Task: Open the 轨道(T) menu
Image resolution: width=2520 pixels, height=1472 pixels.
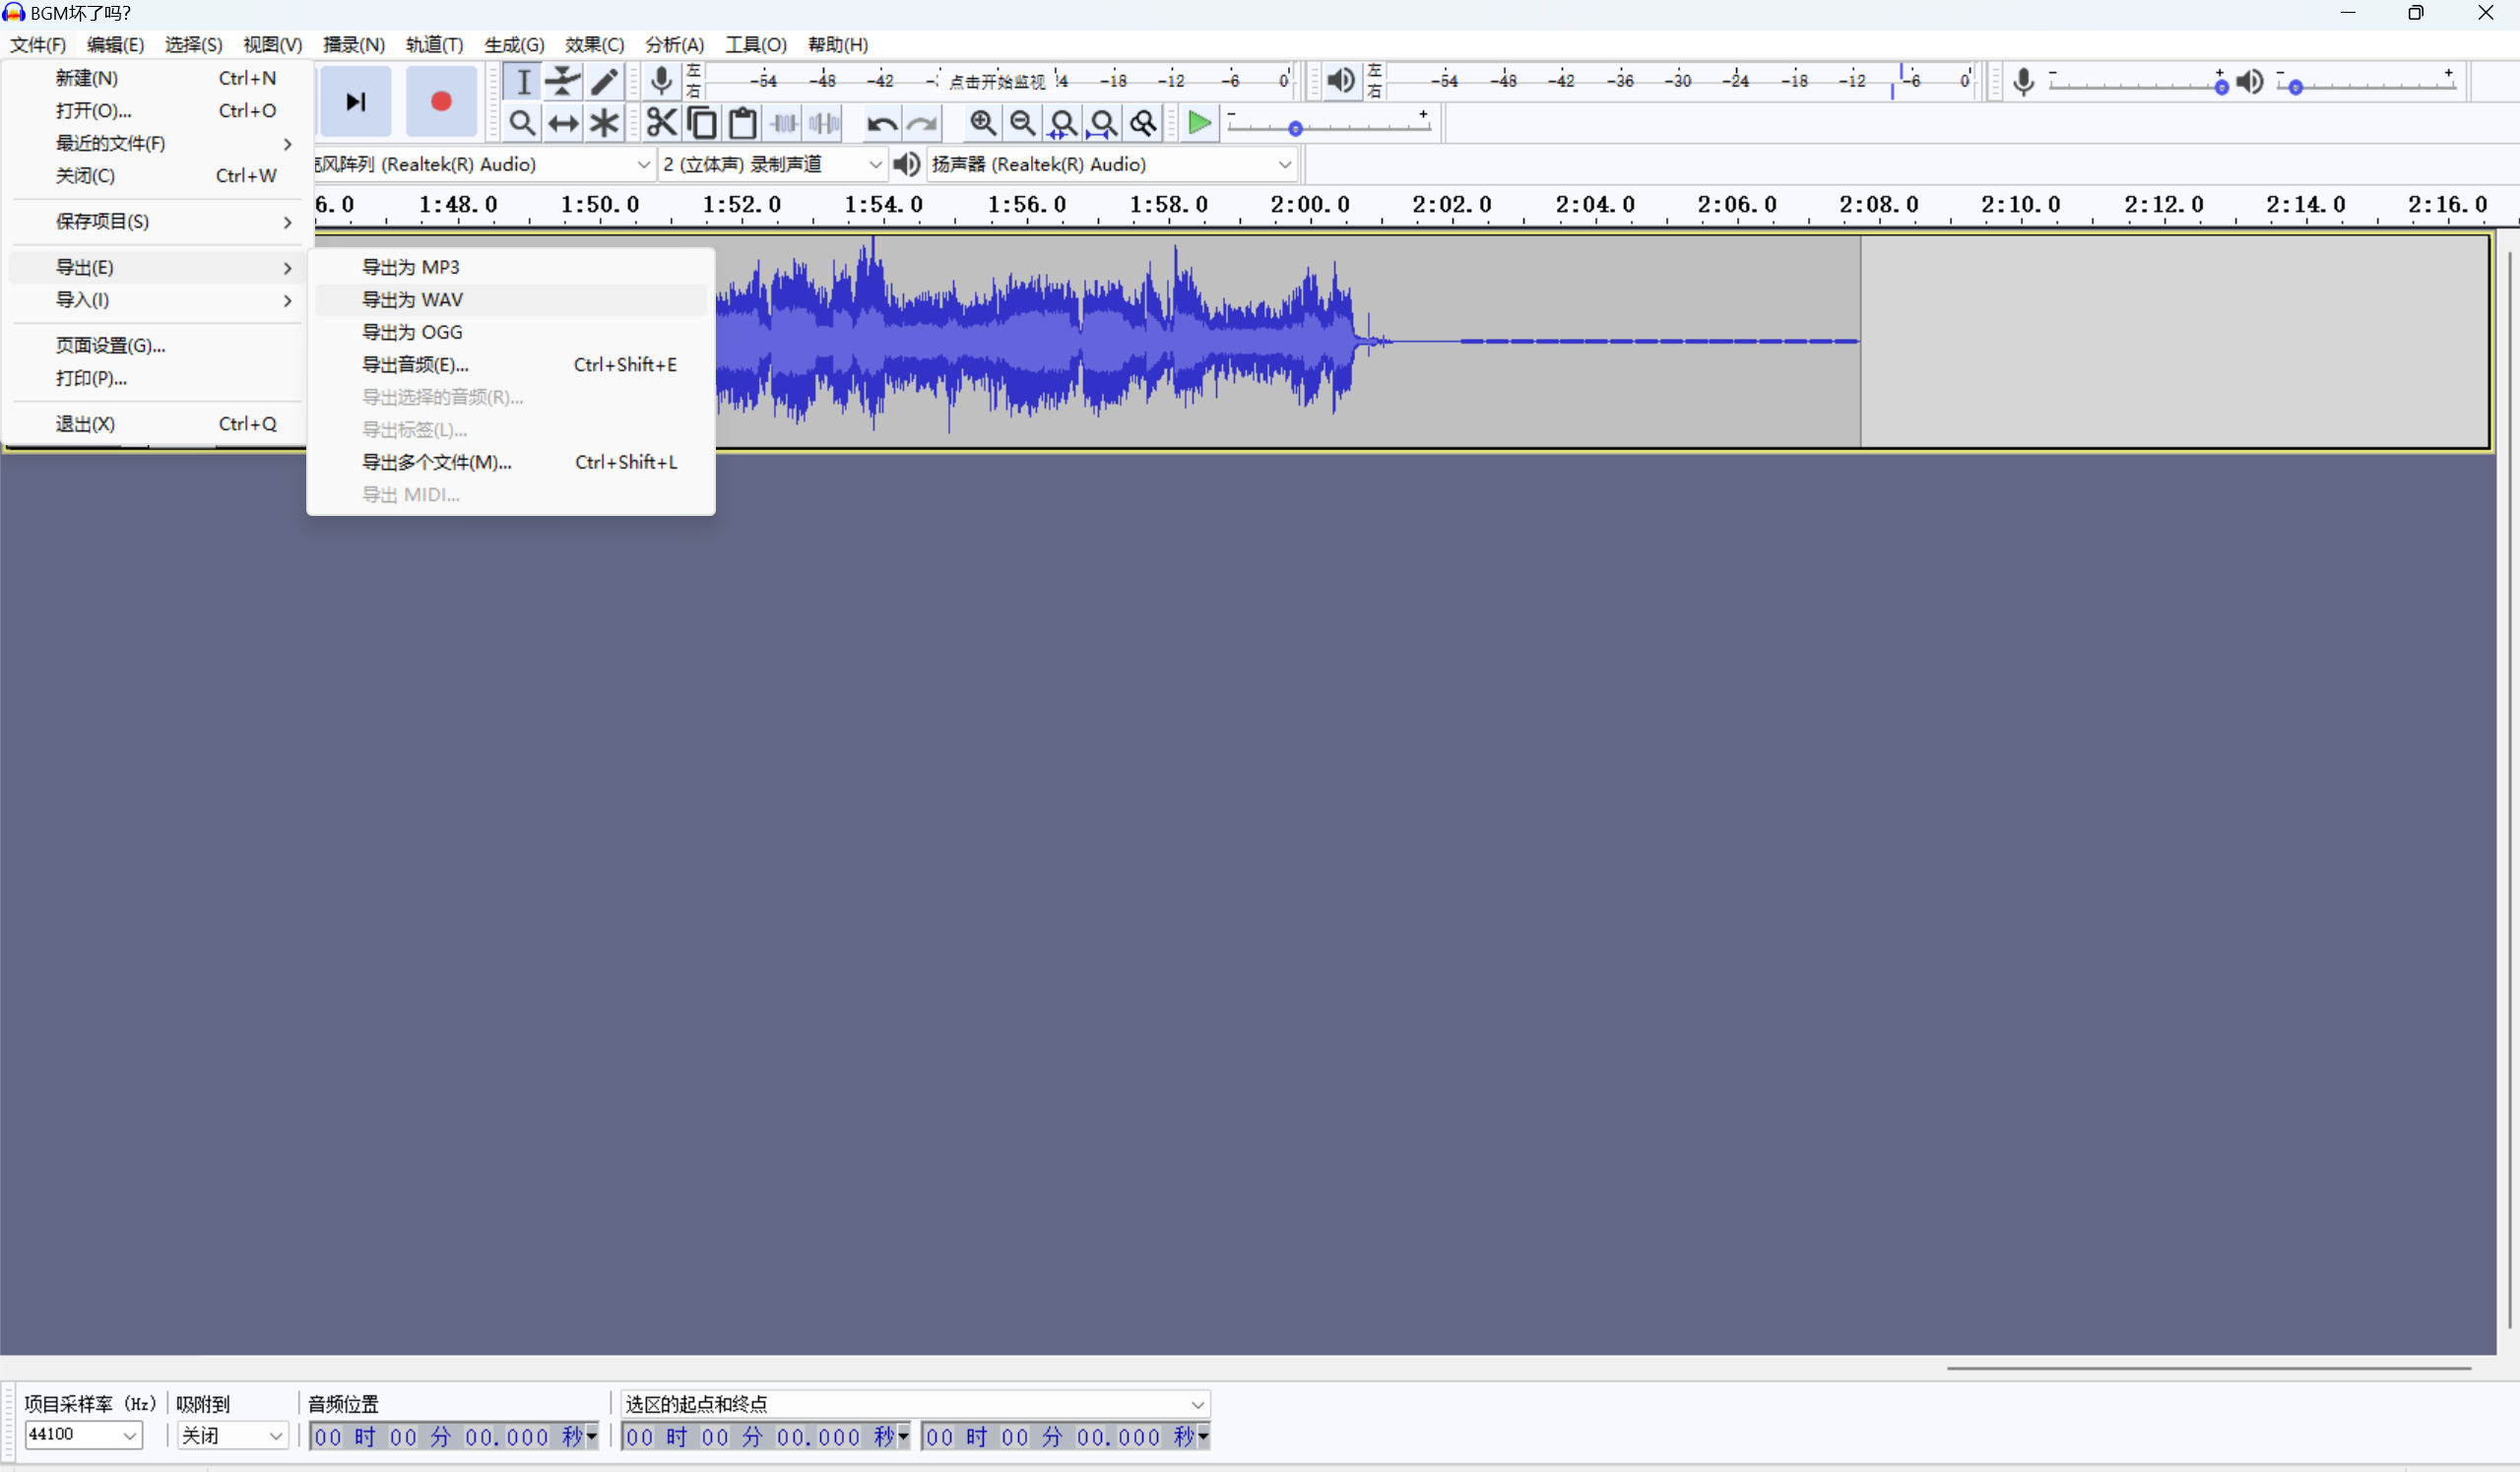Action: tap(434, 45)
